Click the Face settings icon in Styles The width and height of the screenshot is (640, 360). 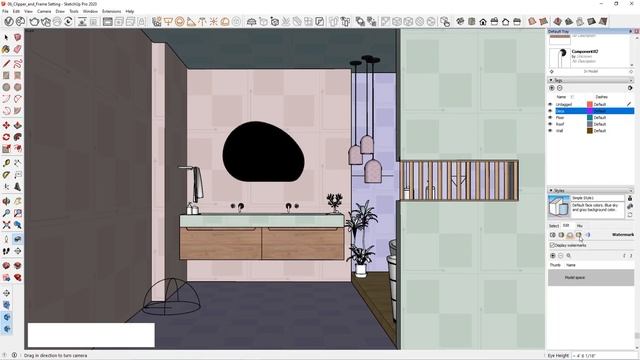pyautogui.click(x=561, y=235)
